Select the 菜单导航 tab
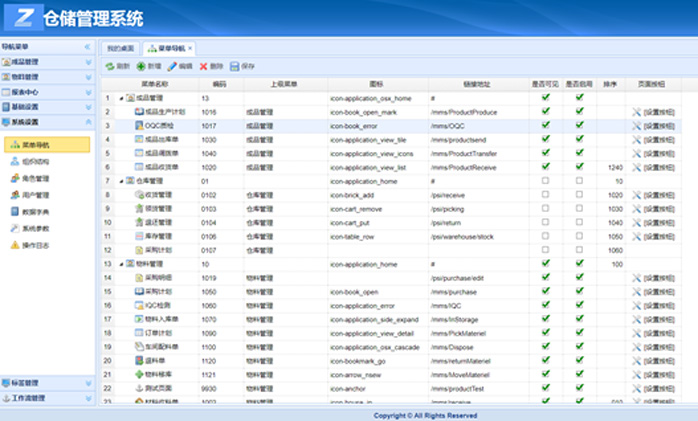The height and width of the screenshot is (421, 698). [168, 48]
